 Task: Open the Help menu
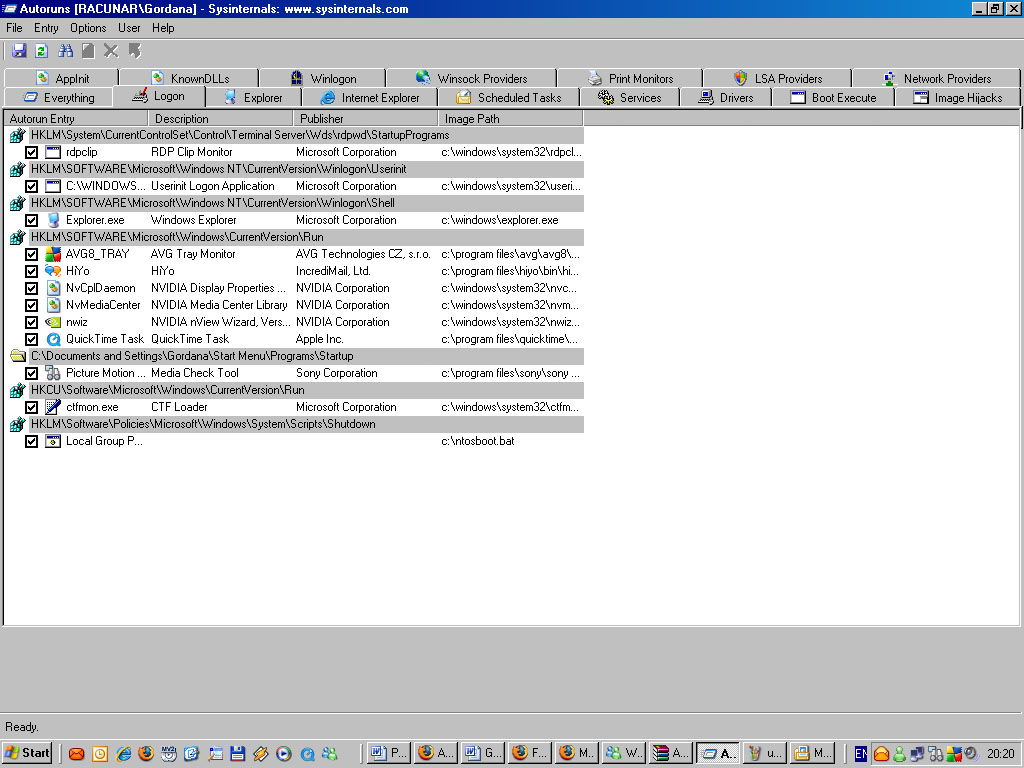(x=163, y=28)
